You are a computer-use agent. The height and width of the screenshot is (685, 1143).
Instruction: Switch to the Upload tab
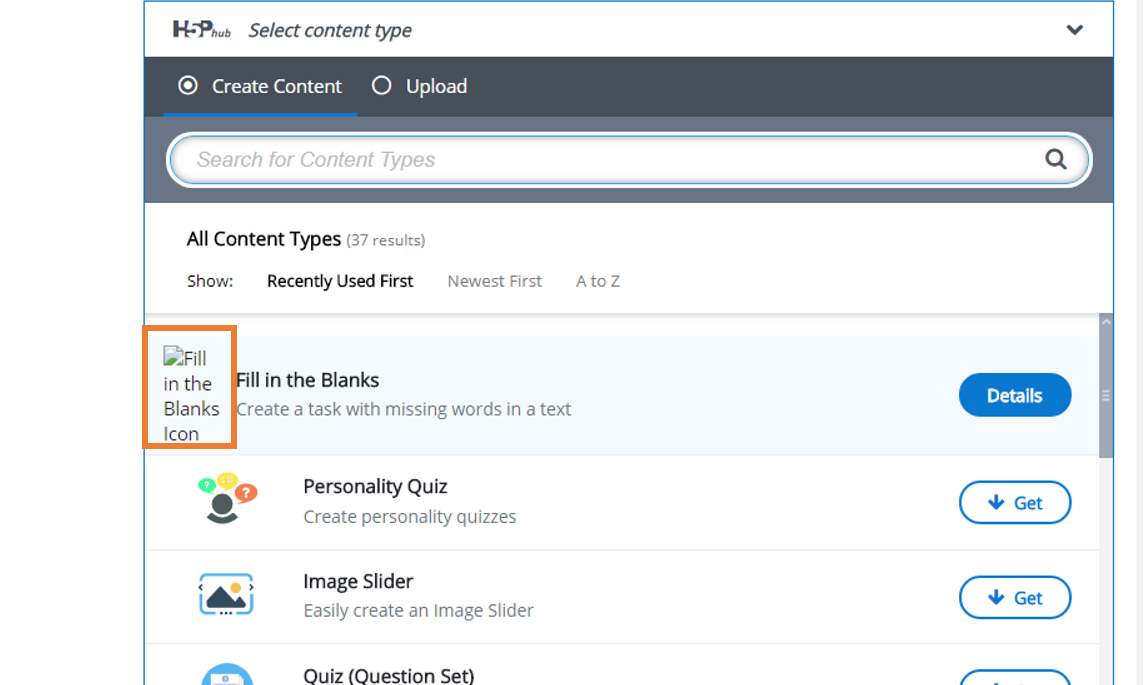(420, 87)
